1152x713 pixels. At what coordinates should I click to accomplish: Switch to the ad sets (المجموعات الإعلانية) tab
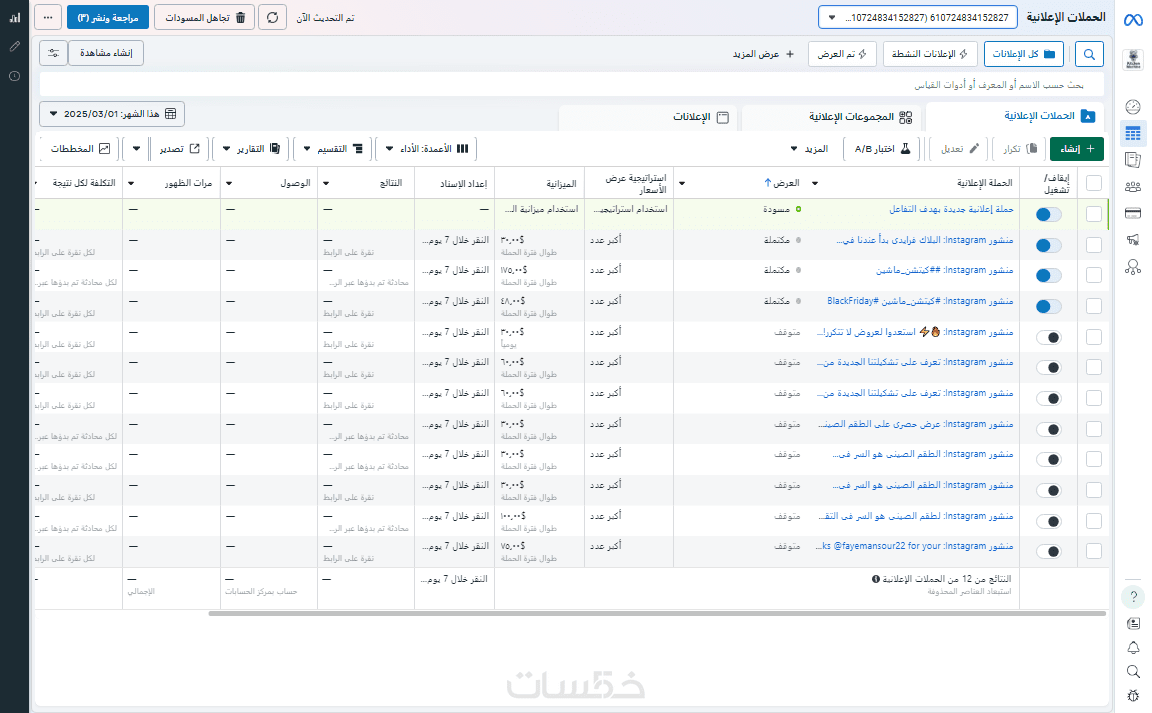click(830, 117)
